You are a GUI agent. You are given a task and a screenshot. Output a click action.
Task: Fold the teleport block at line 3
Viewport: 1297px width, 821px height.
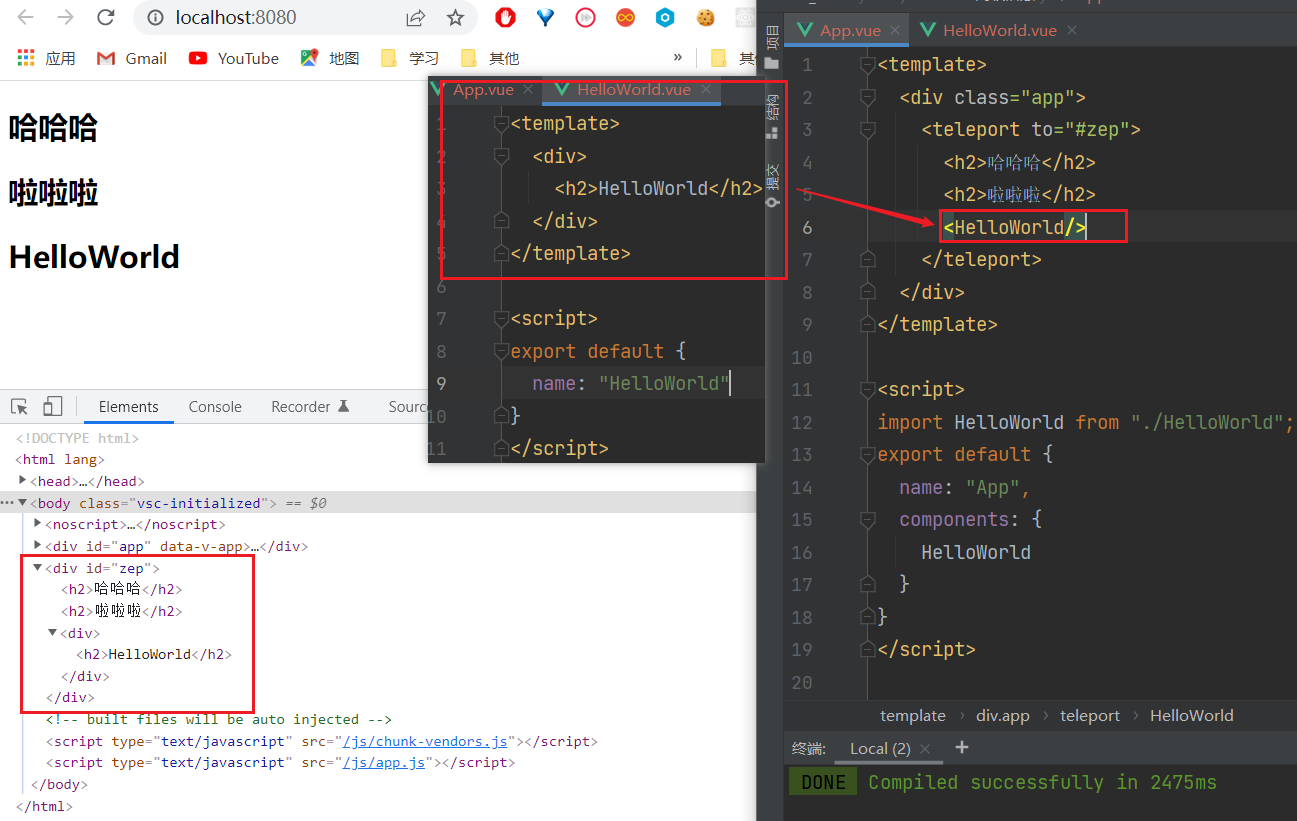867,130
